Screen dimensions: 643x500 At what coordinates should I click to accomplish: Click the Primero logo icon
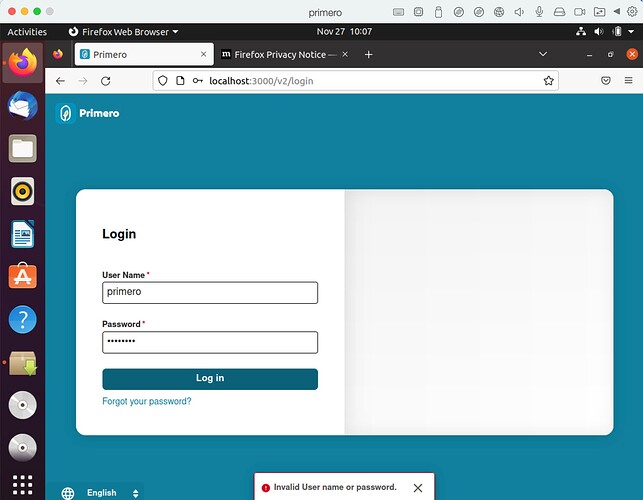click(65, 114)
